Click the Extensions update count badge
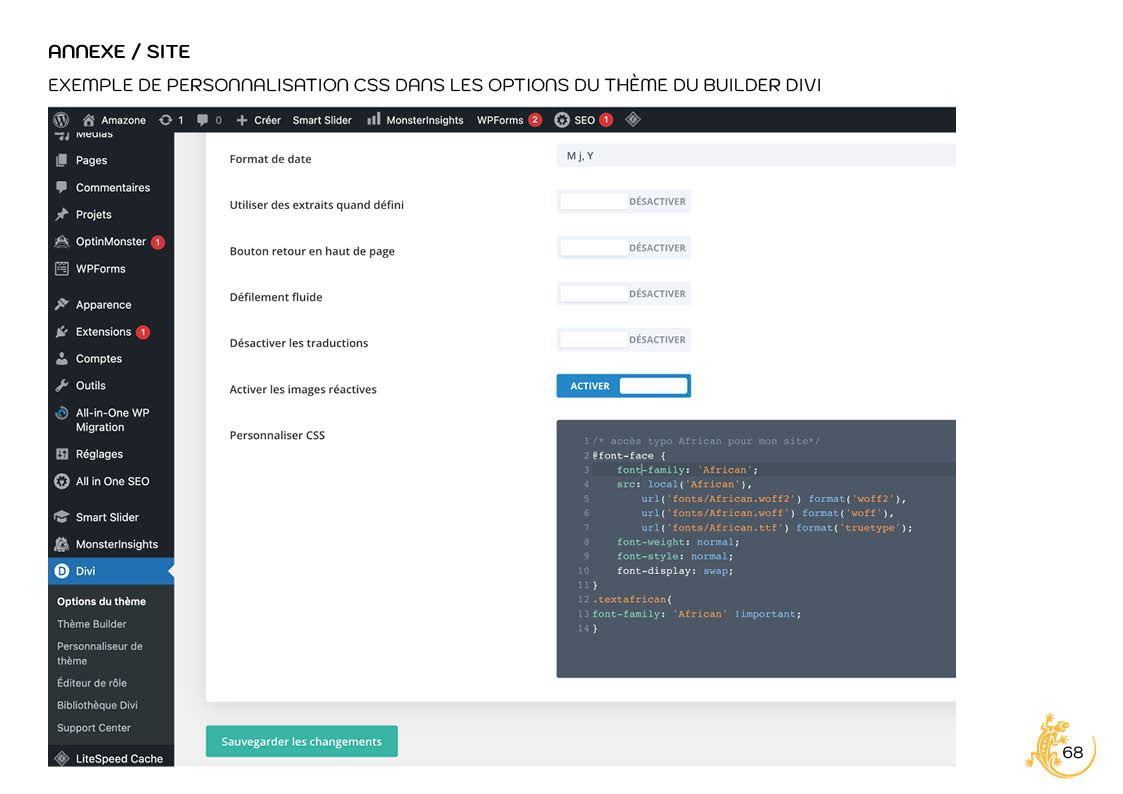The height and width of the screenshot is (794, 1123). click(143, 332)
